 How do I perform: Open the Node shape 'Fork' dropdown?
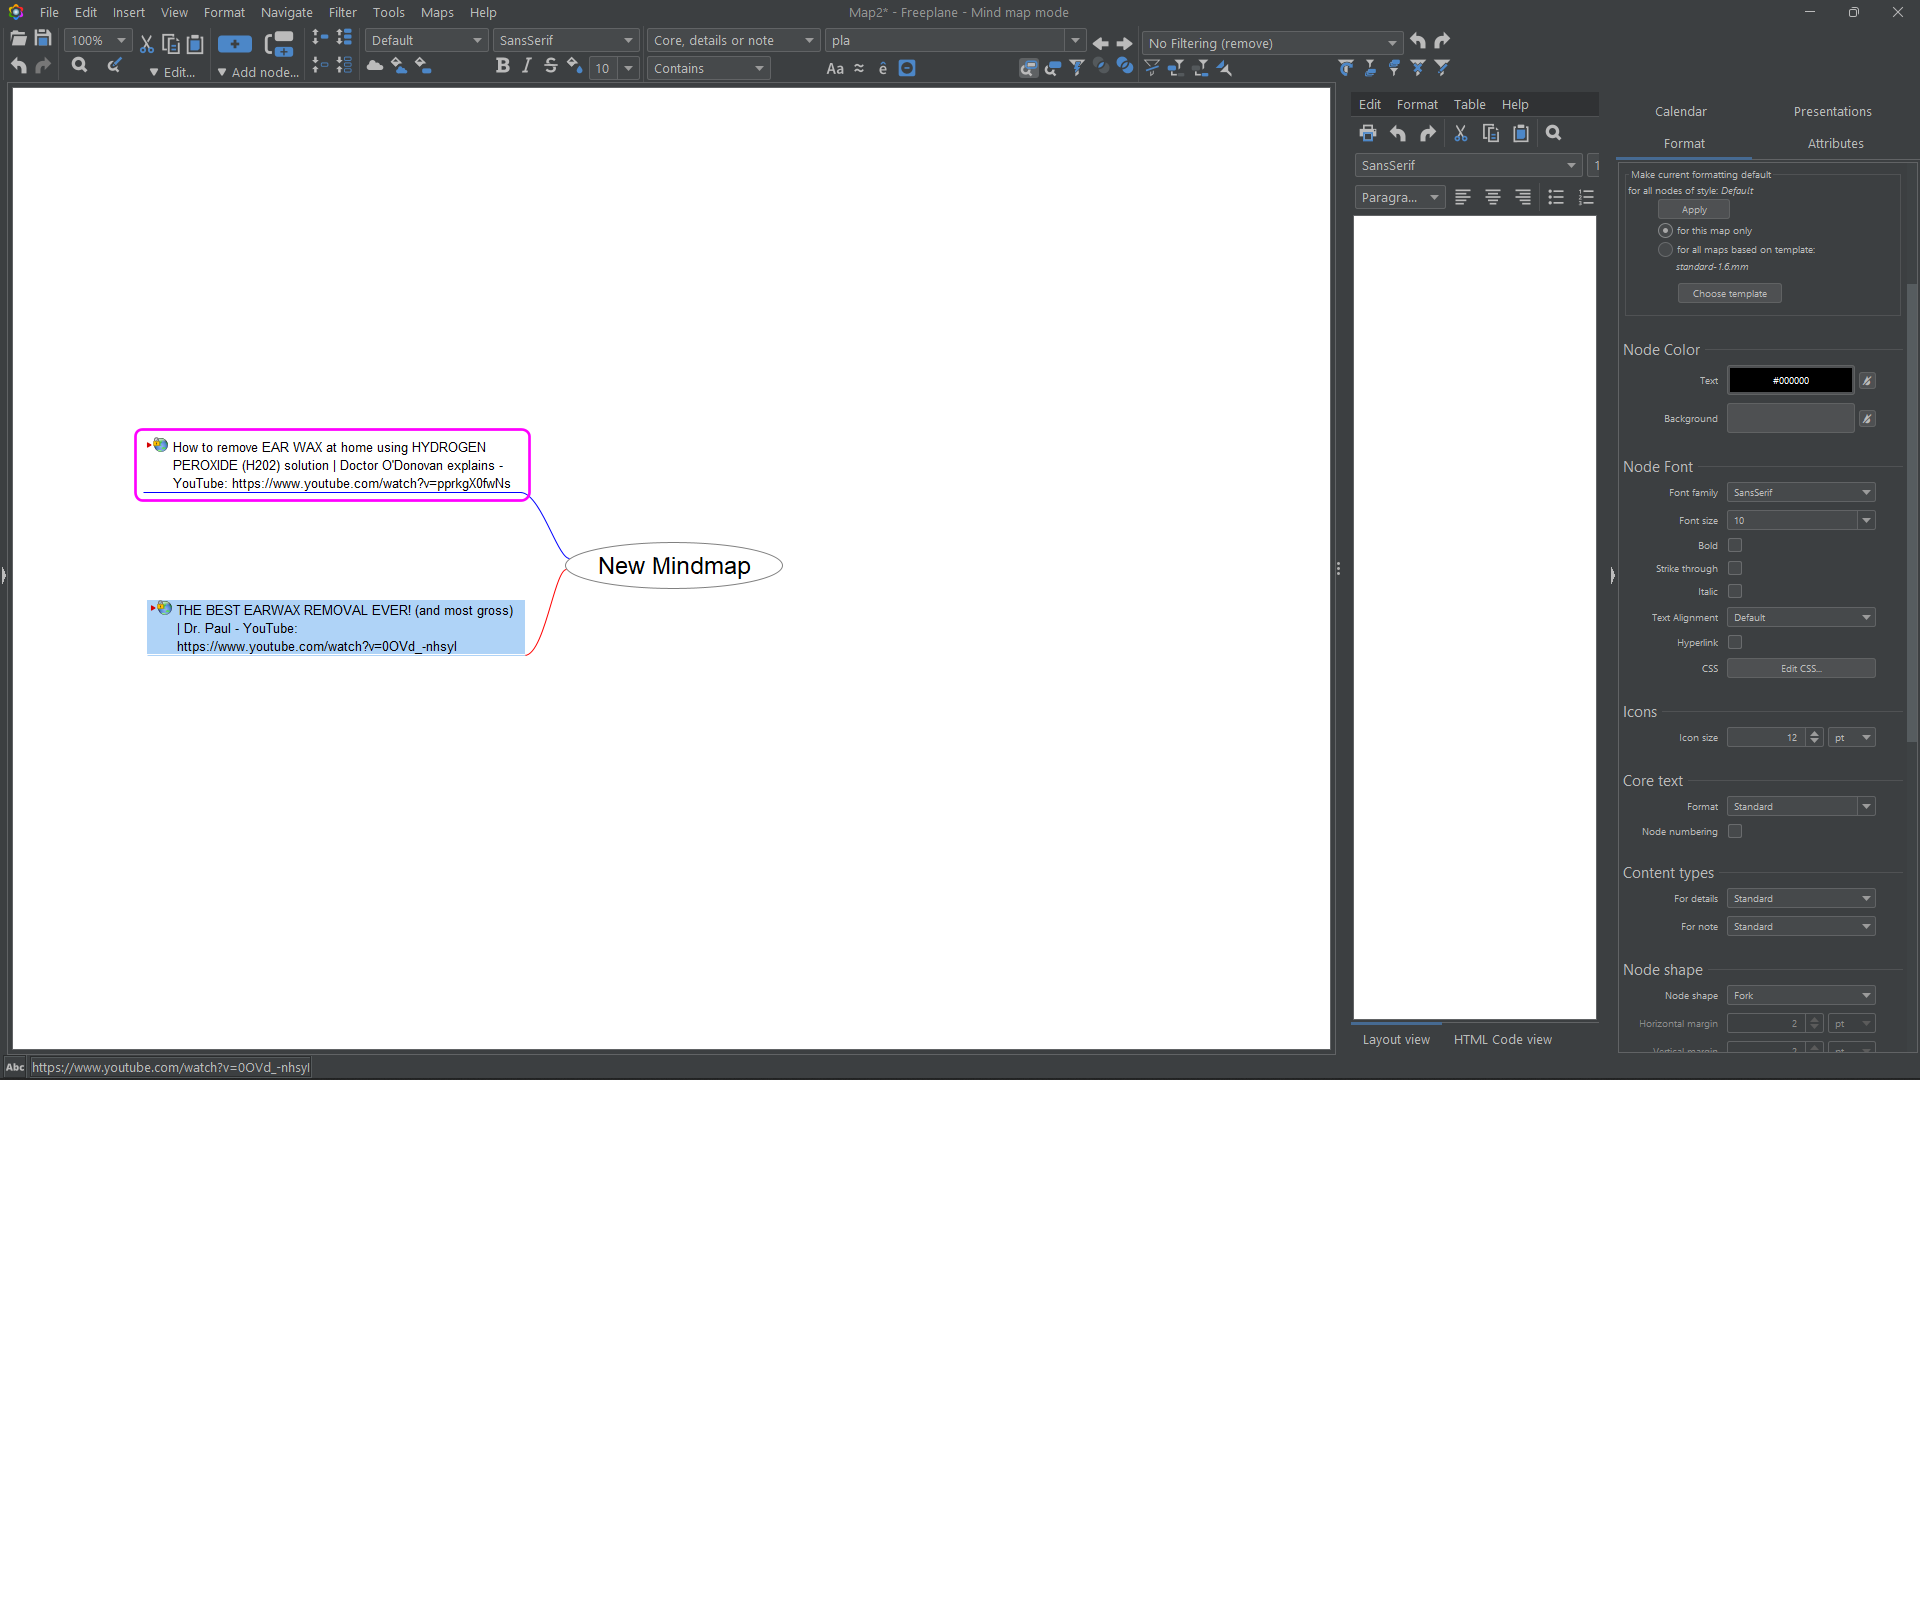(x=1801, y=995)
